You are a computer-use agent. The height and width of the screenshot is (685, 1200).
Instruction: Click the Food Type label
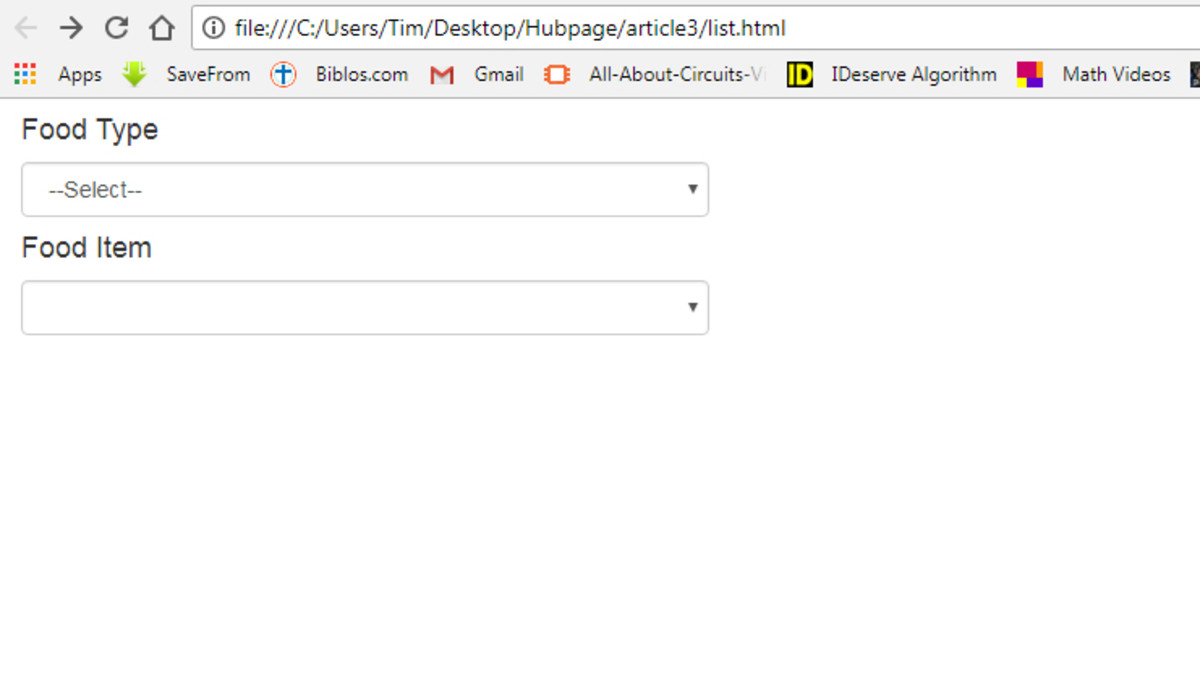coord(89,129)
